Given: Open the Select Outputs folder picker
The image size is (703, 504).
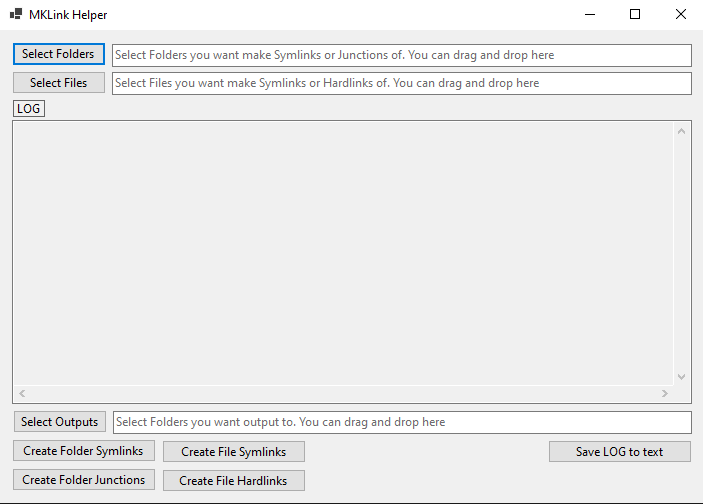Looking at the screenshot, I should coord(60,422).
